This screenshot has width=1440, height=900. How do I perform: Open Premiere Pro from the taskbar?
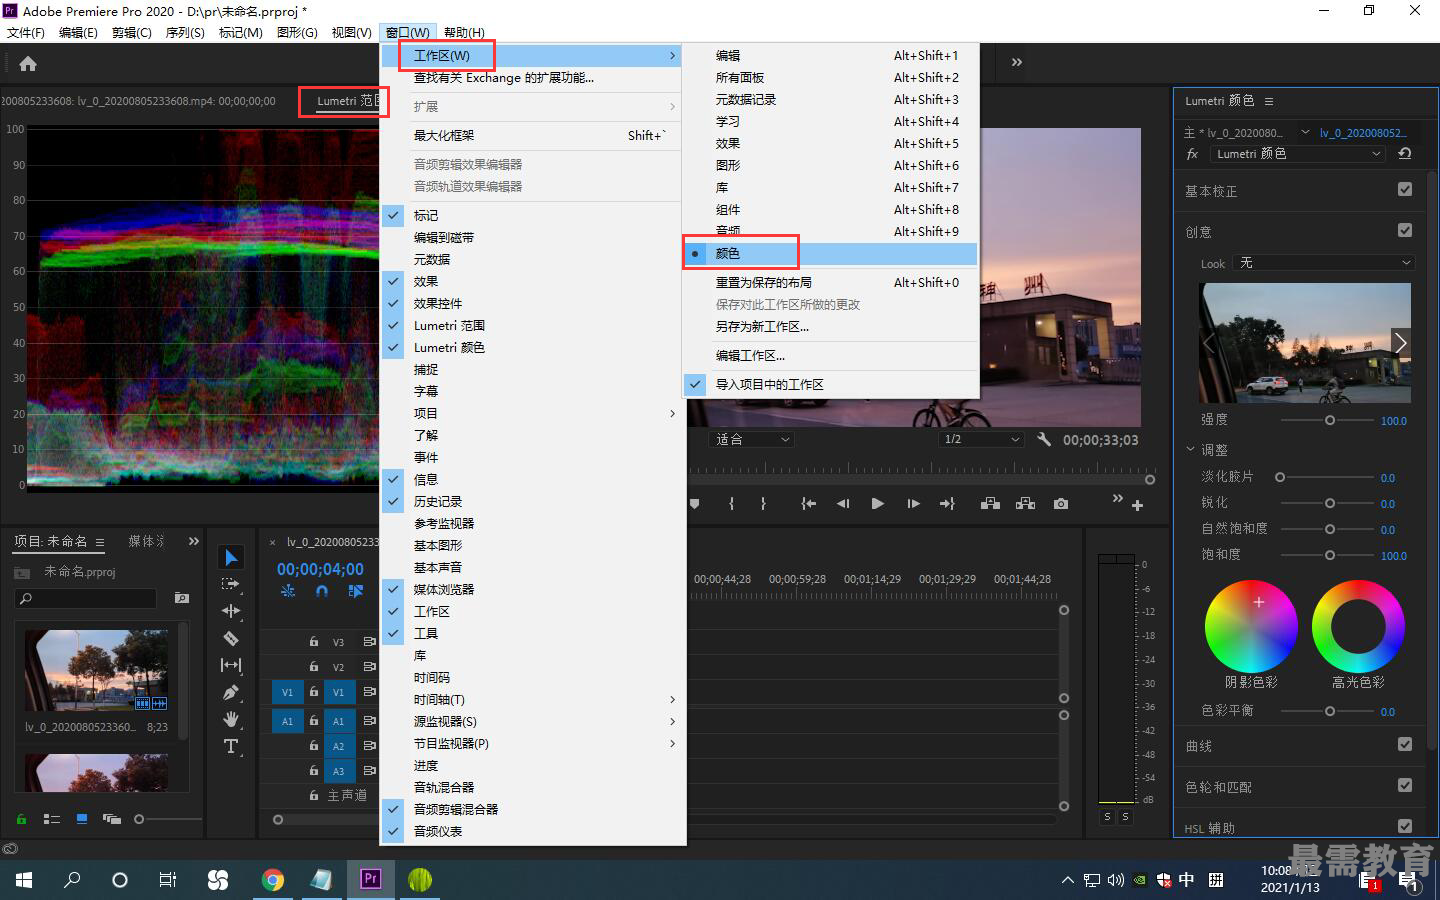point(370,879)
